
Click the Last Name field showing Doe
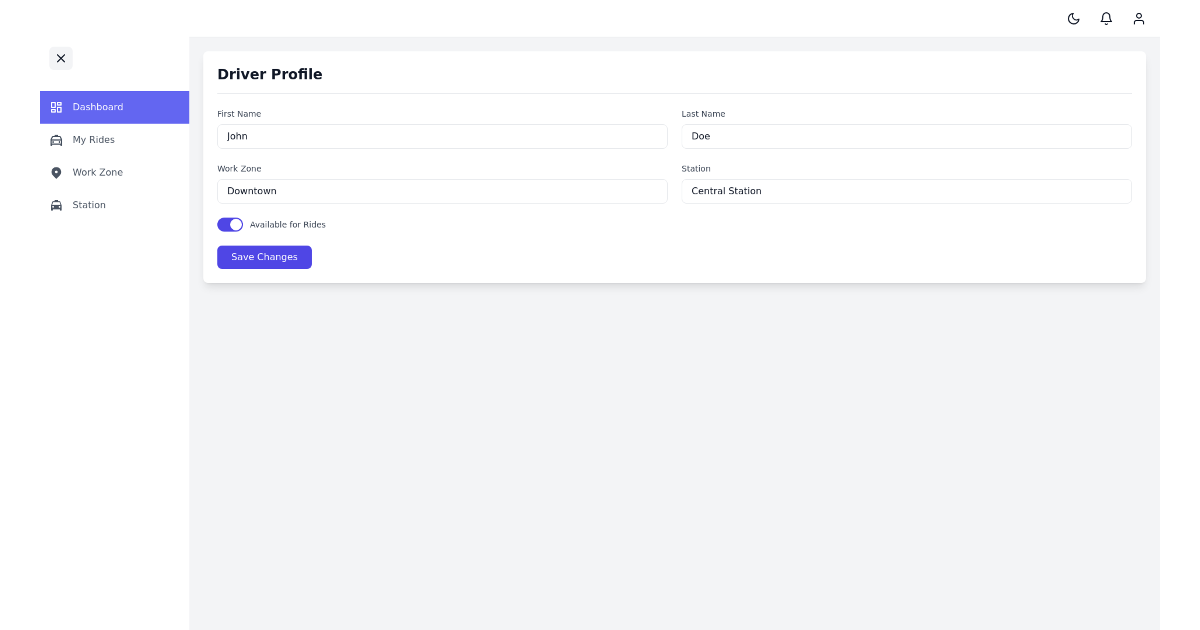(906, 136)
